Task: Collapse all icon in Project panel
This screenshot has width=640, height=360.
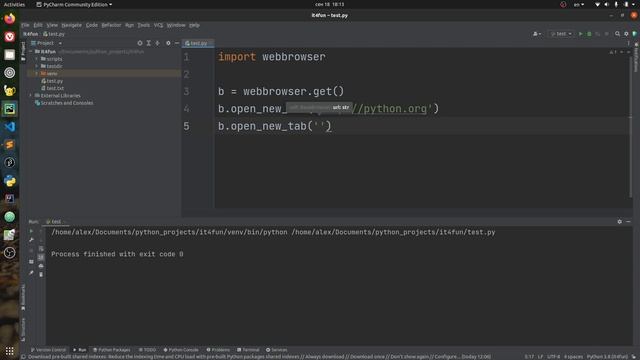Action: [158, 43]
